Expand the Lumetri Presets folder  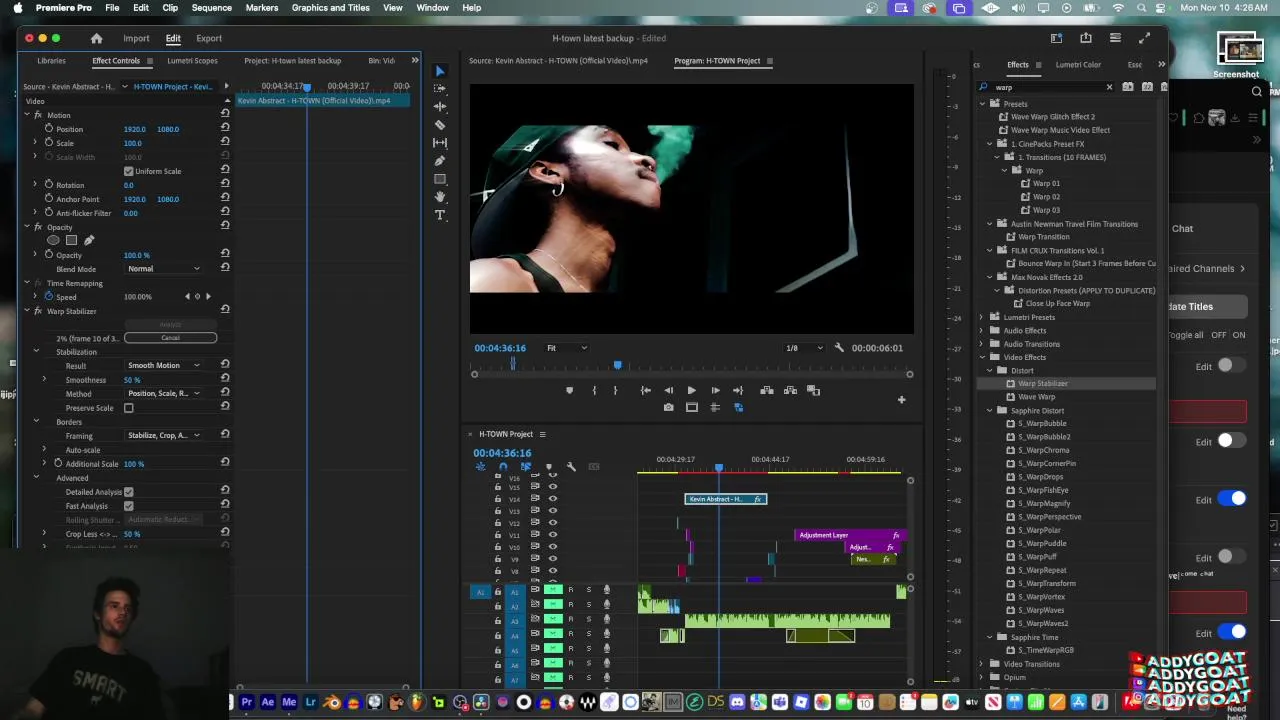(982, 317)
